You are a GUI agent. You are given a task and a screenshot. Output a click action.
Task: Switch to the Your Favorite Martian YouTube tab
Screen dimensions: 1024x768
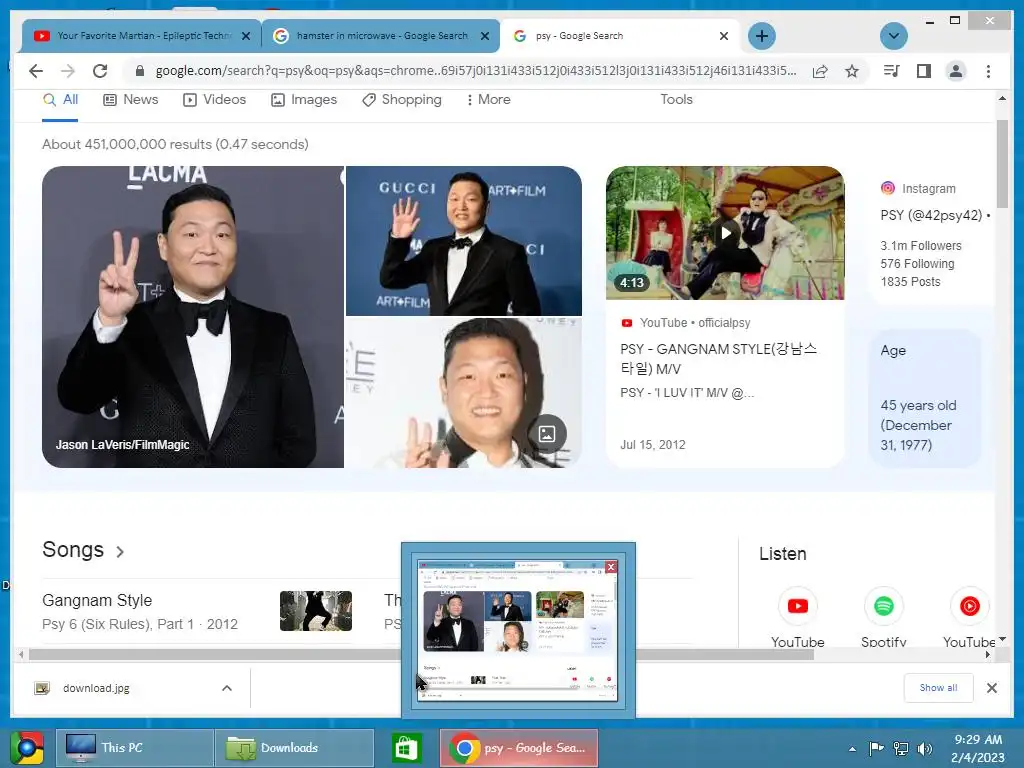141,36
